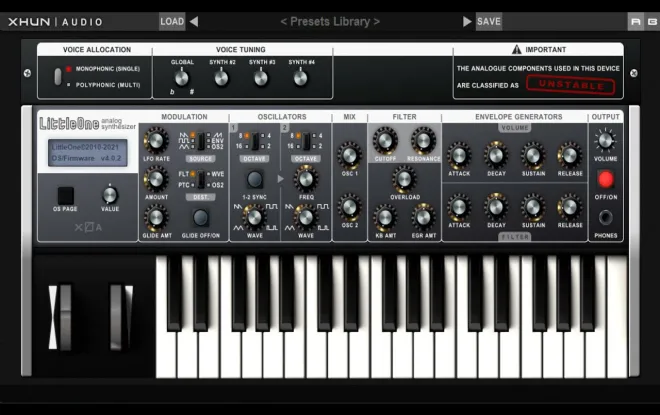
Task: Open the Presets Library menu
Action: (x=330, y=21)
